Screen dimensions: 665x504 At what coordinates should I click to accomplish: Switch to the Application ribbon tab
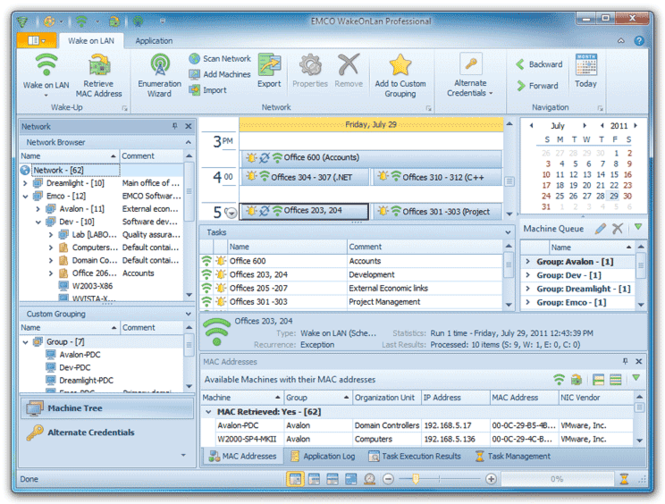point(154,41)
